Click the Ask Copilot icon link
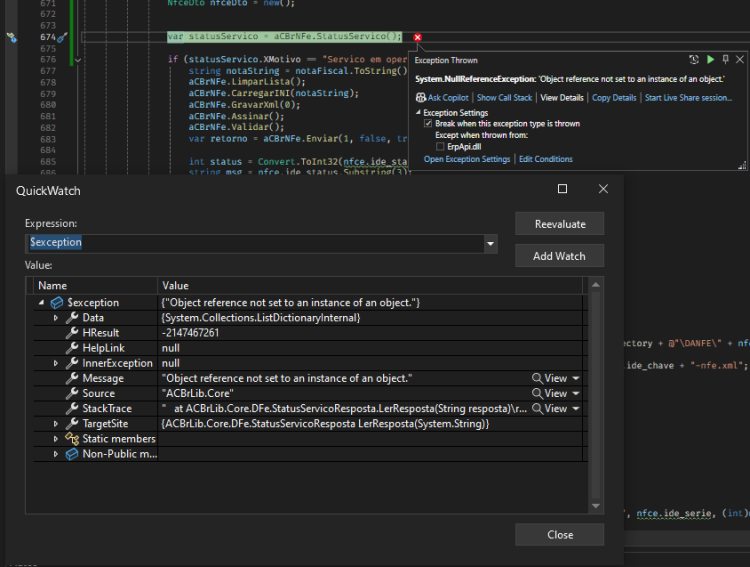This screenshot has width=750, height=567. (442, 98)
